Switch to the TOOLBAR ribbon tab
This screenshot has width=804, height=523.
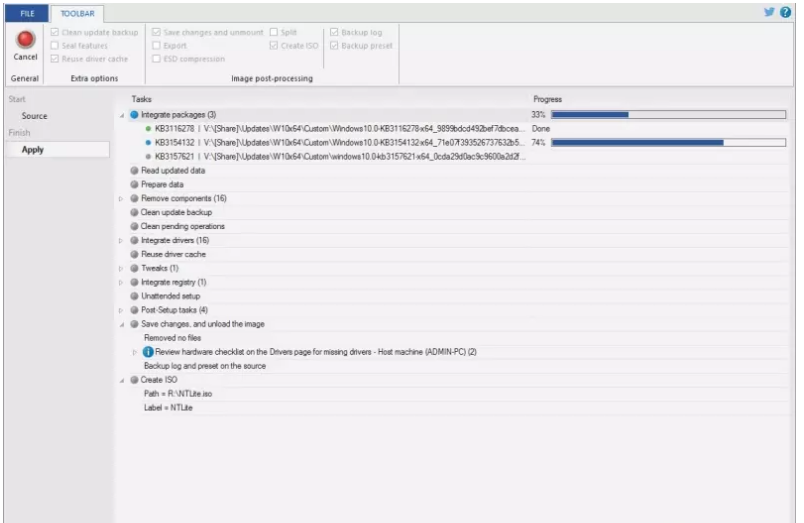77,13
